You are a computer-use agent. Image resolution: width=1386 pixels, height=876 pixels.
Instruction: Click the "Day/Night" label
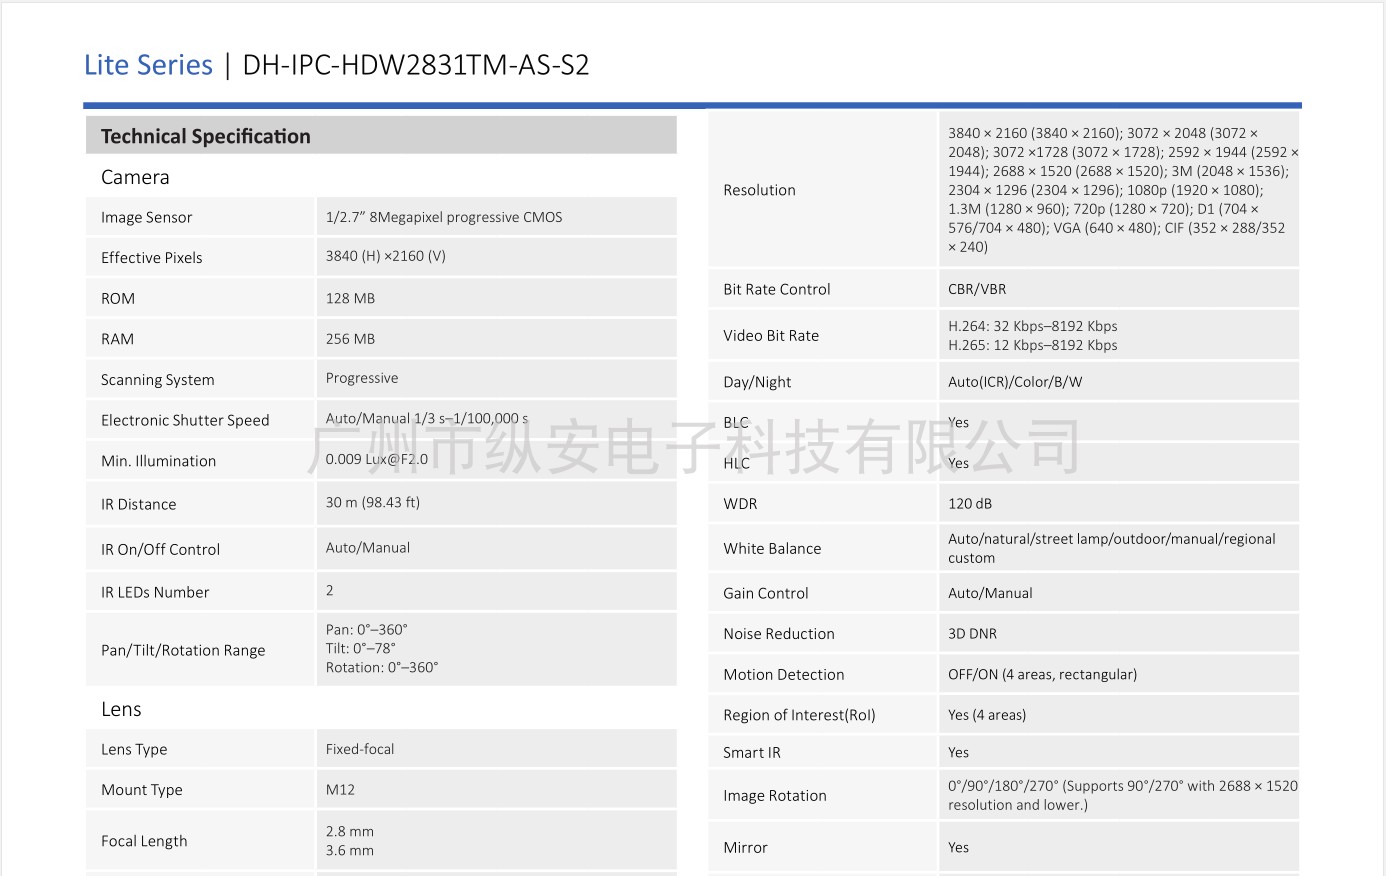757,382
